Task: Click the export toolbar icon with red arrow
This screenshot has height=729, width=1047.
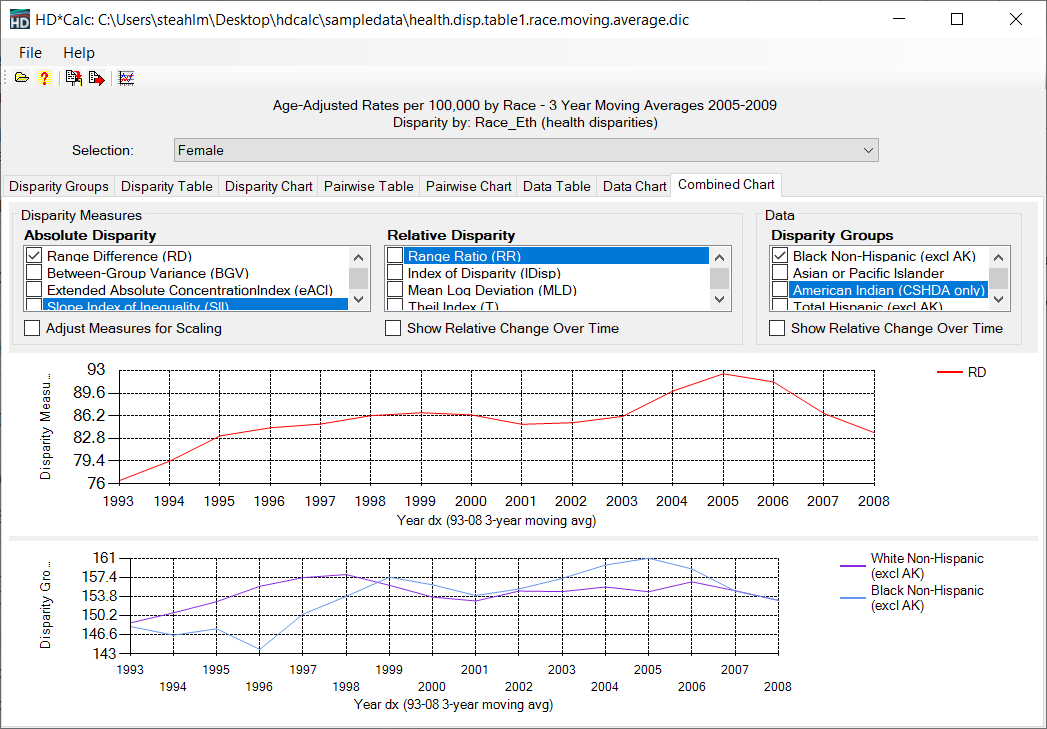Action: point(96,78)
